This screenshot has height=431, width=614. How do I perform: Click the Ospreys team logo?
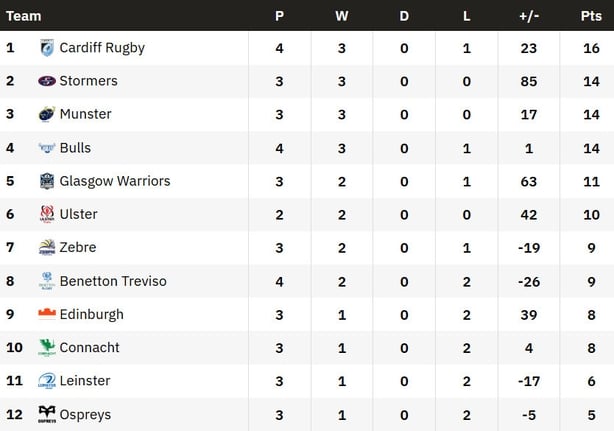(x=46, y=414)
